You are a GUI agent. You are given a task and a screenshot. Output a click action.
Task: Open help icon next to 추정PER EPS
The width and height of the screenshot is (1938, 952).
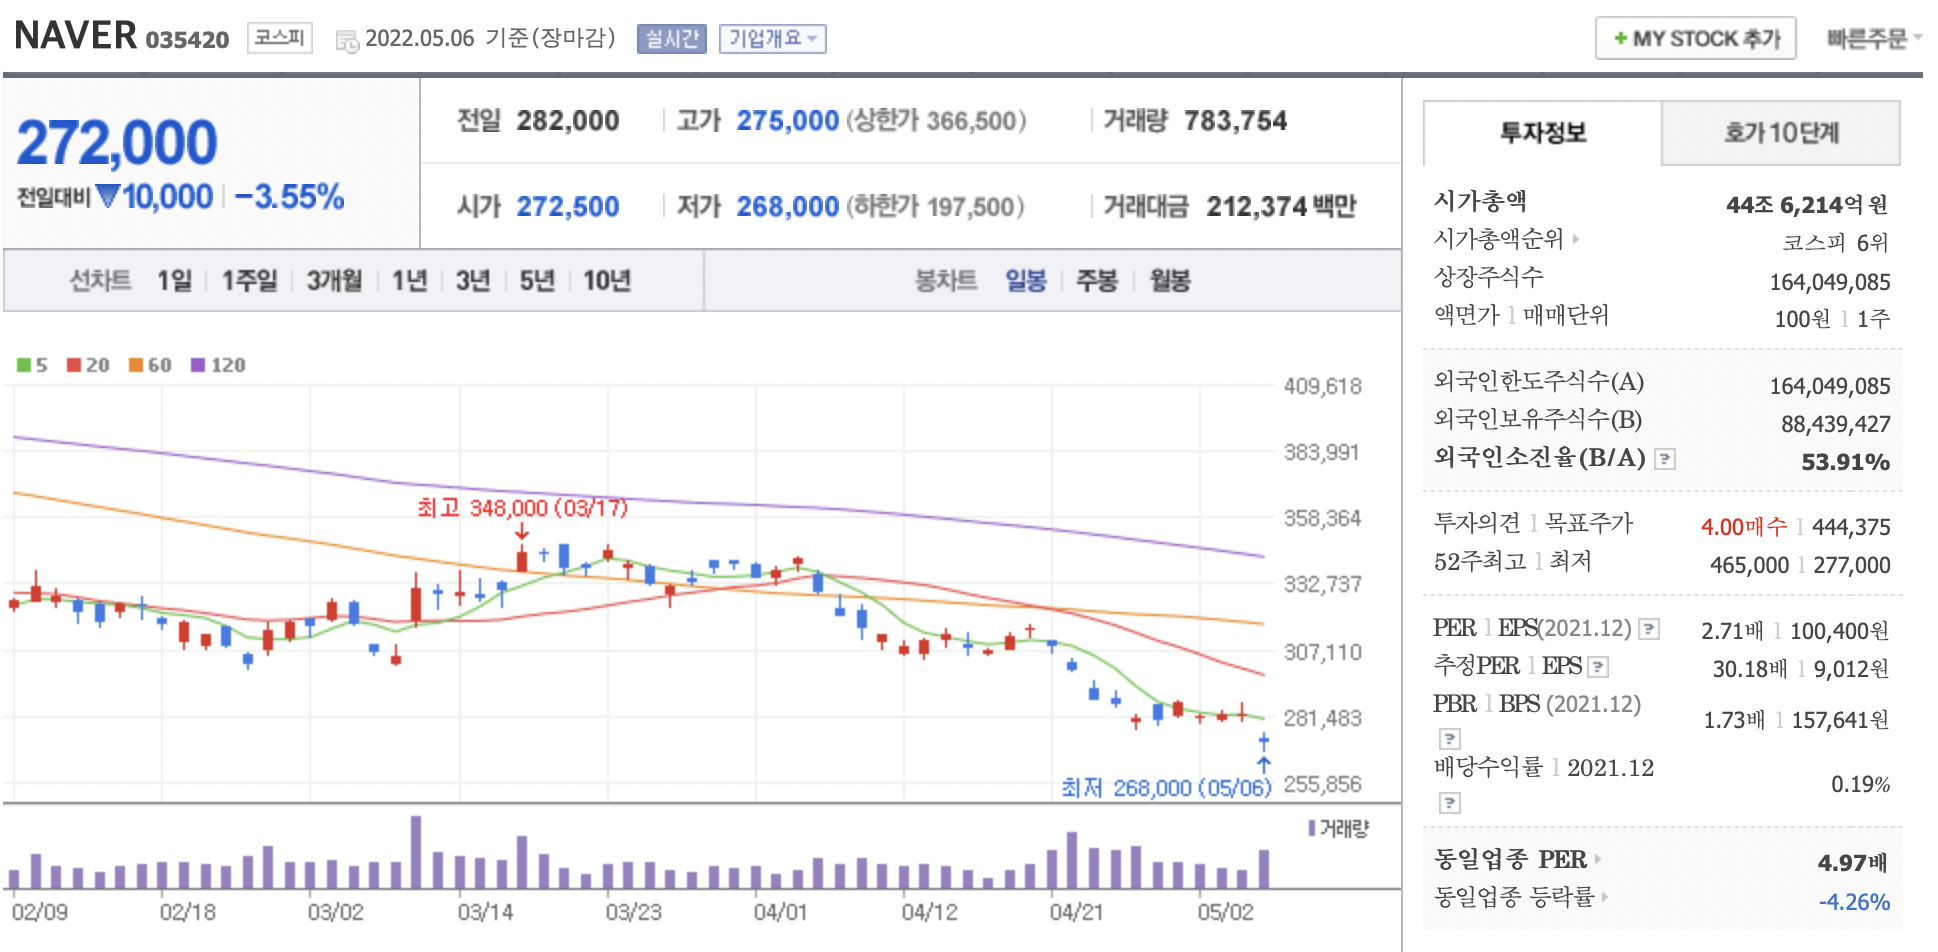(x=1598, y=667)
